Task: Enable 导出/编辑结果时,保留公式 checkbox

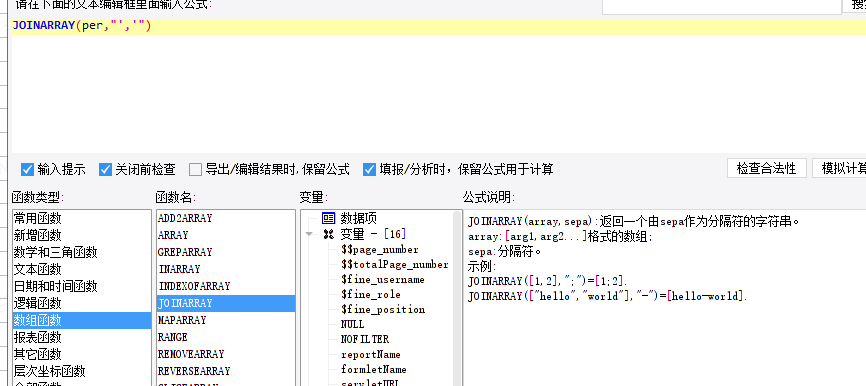Action: [x=195, y=170]
